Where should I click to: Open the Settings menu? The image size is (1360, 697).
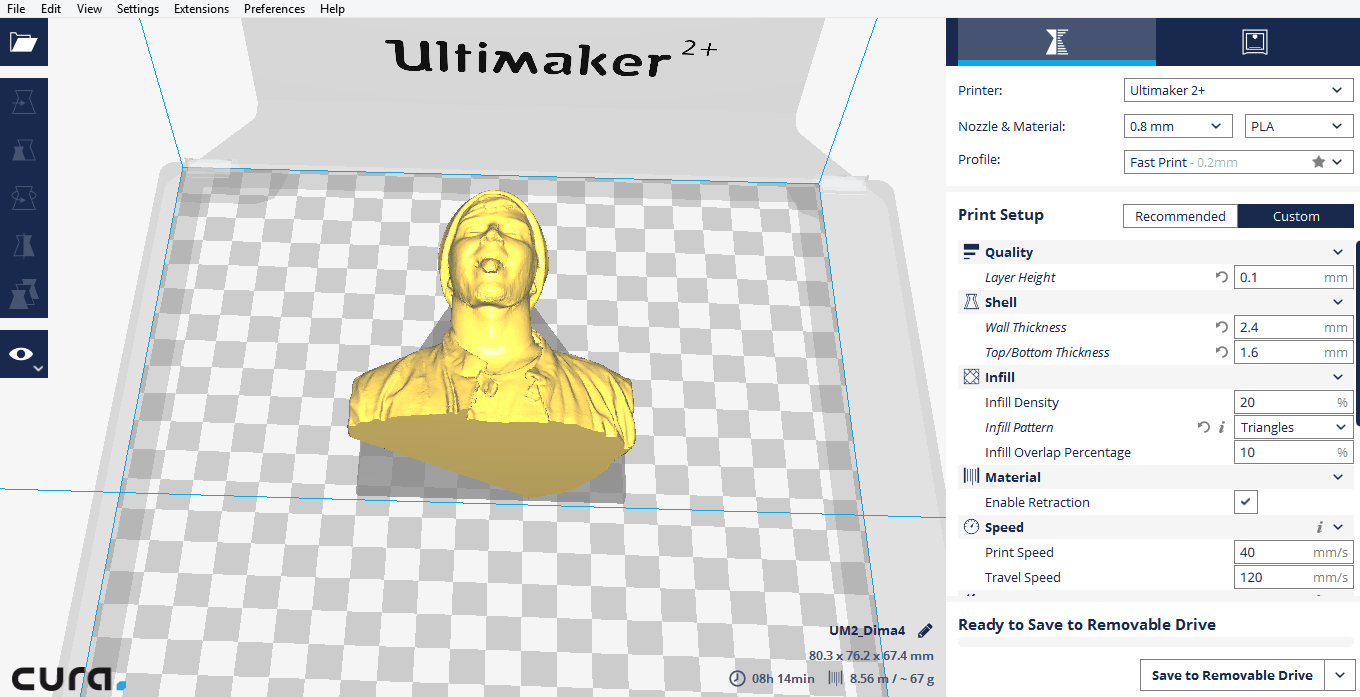tap(138, 9)
